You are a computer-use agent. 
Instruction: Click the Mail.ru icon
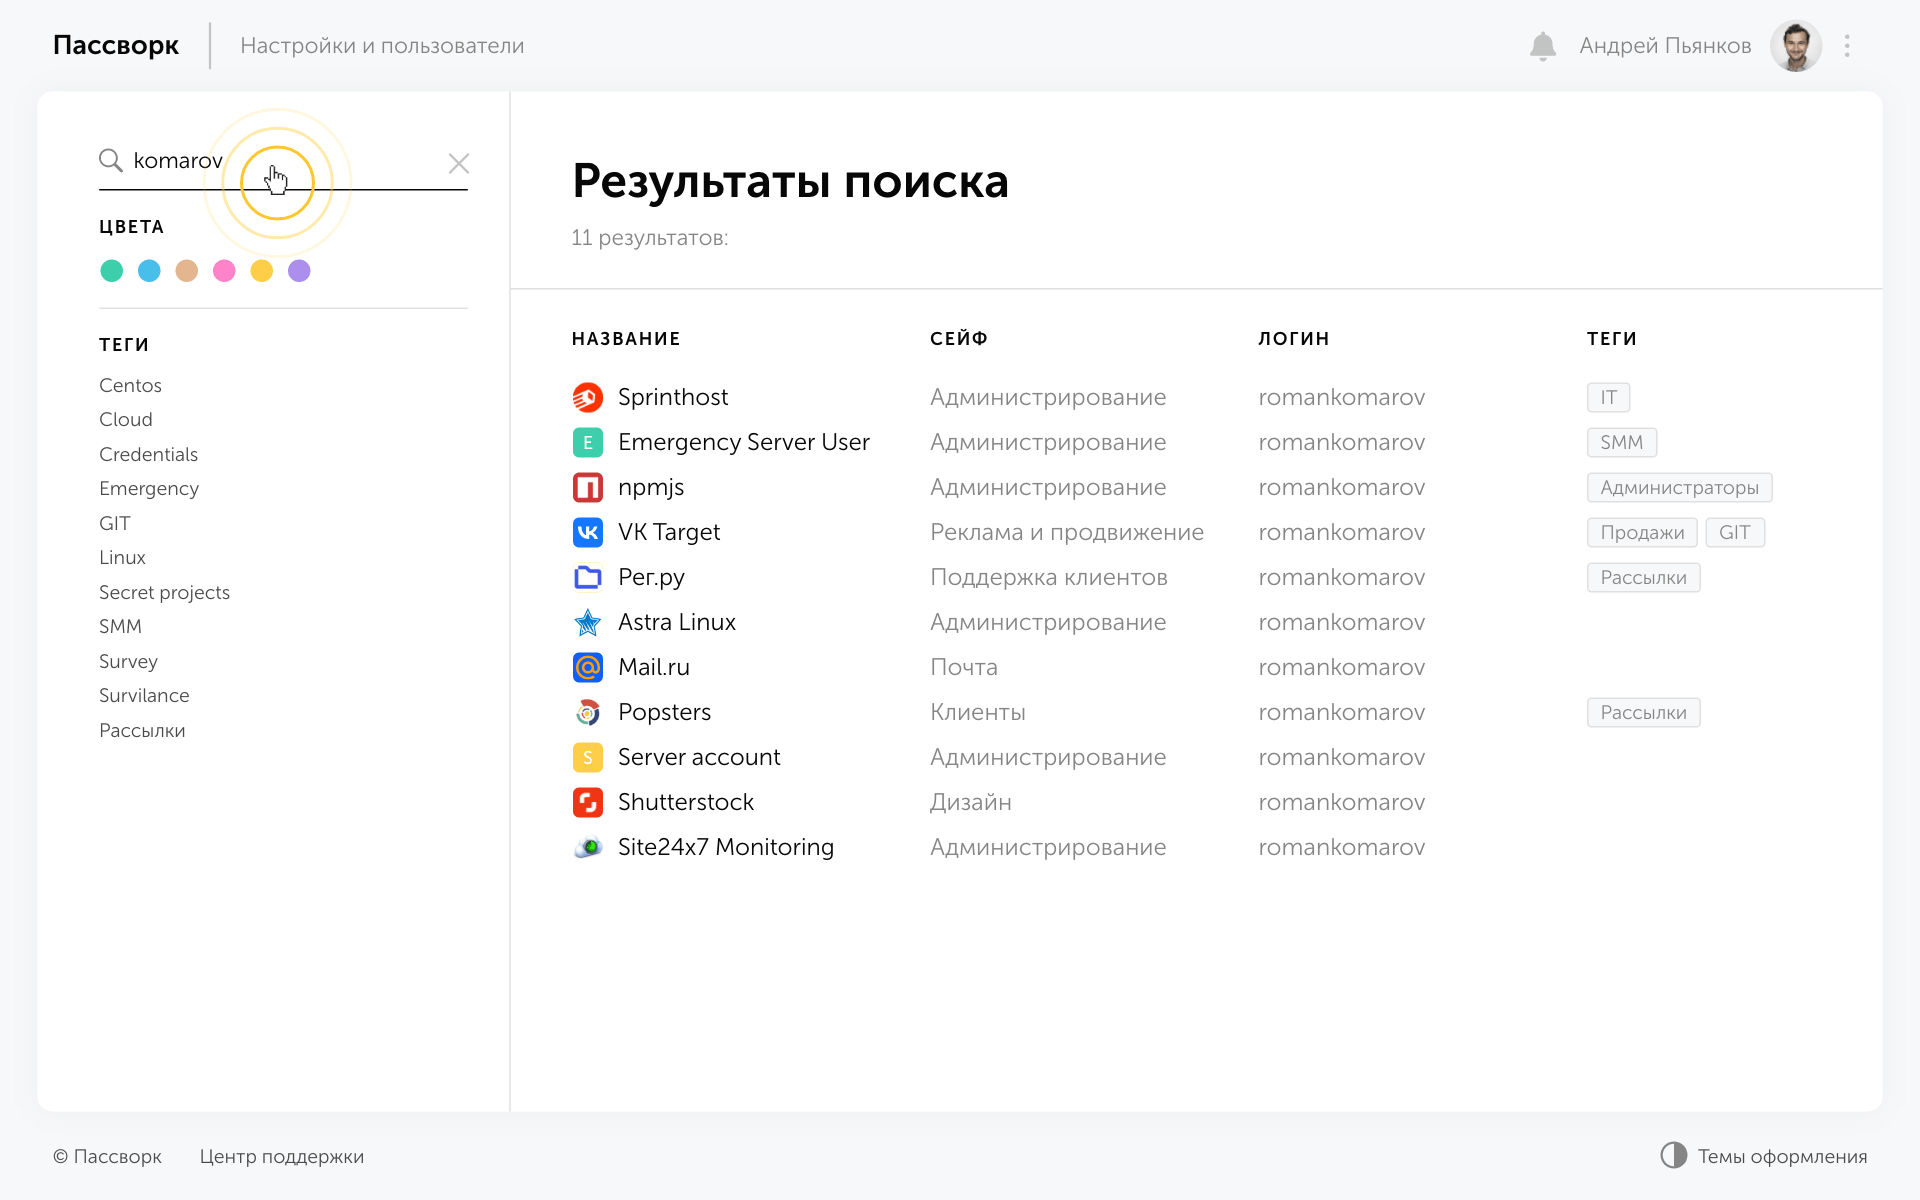click(588, 667)
